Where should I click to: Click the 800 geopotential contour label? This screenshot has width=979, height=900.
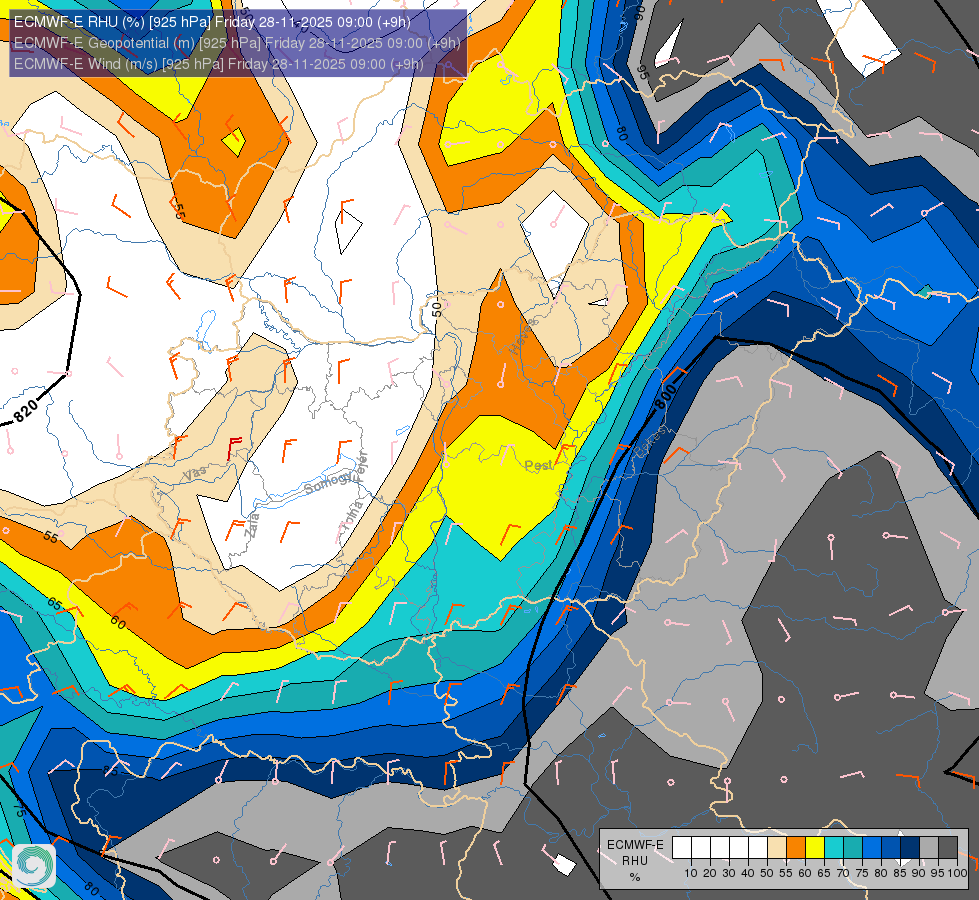665,397
